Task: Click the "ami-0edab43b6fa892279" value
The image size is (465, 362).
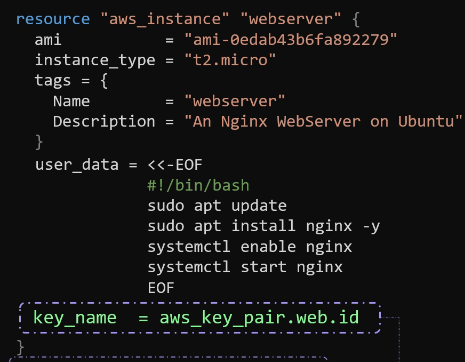Action: (291, 40)
